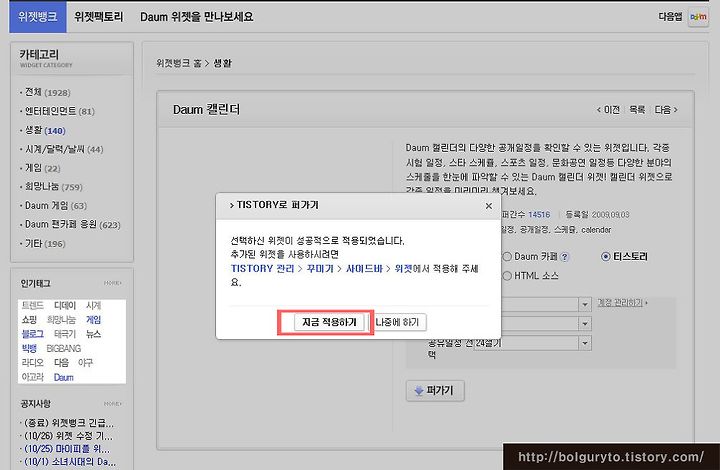
Task: Click the 다음앱 link in header
Action: pyautogui.click(x=670, y=17)
